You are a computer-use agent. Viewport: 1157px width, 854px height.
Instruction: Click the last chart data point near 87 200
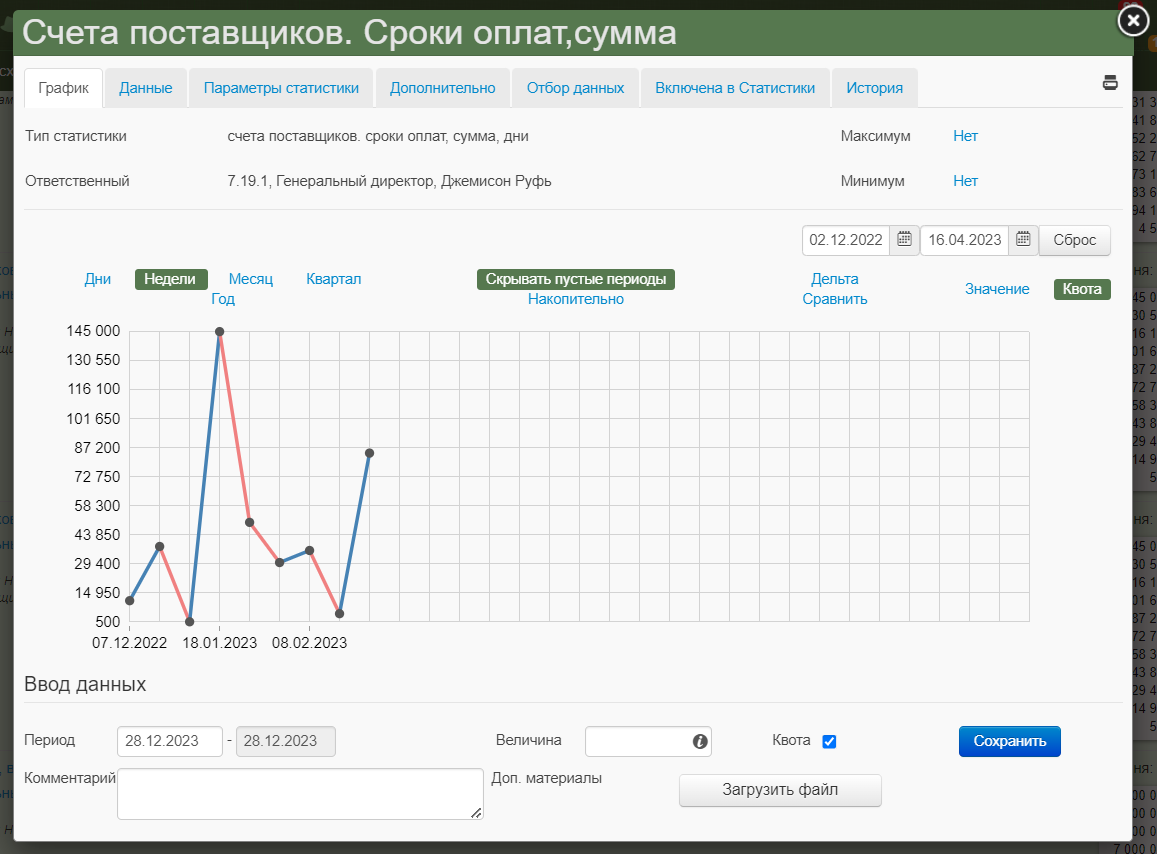(370, 453)
